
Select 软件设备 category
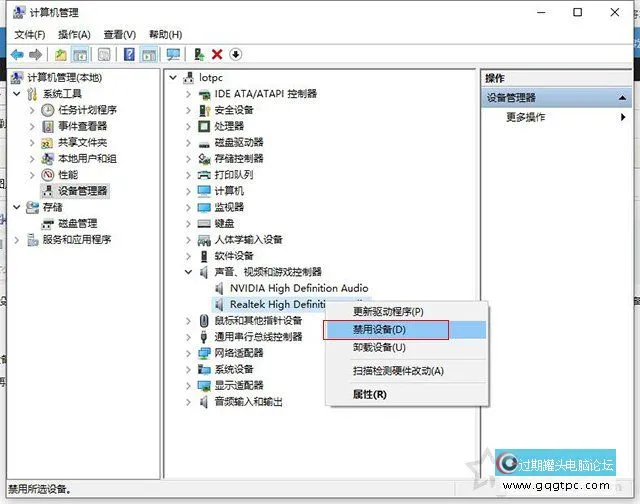tap(234, 256)
